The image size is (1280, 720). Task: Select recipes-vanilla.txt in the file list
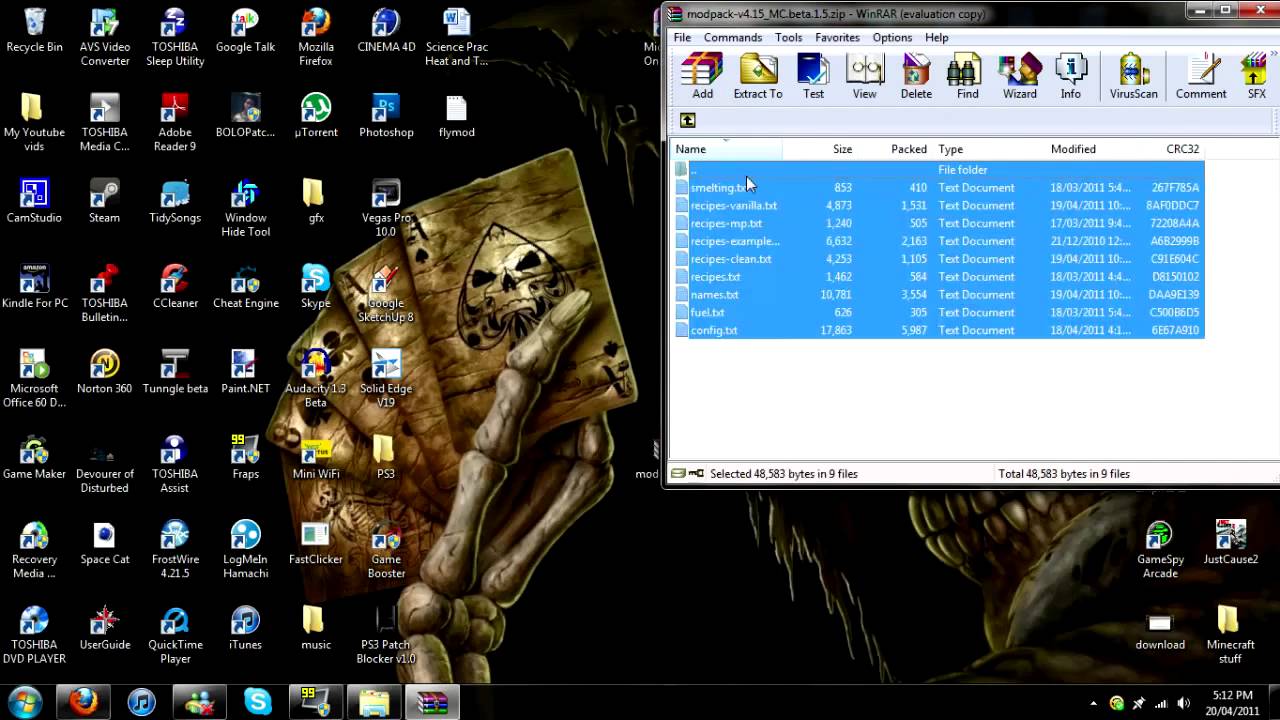[733, 206]
